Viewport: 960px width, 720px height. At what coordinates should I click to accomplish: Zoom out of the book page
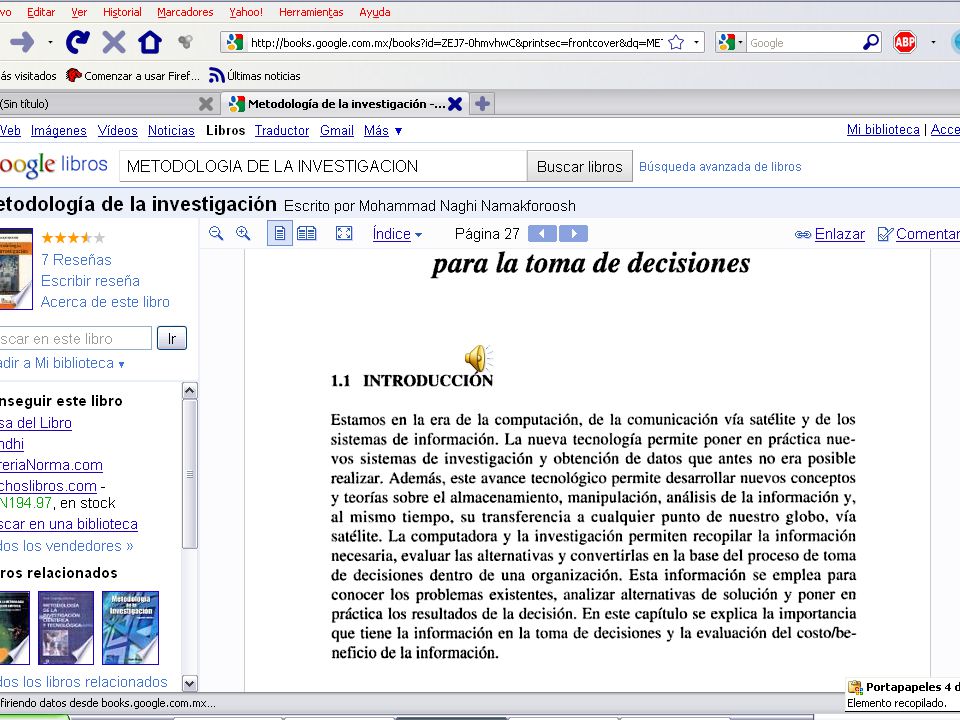[x=216, y=233]
